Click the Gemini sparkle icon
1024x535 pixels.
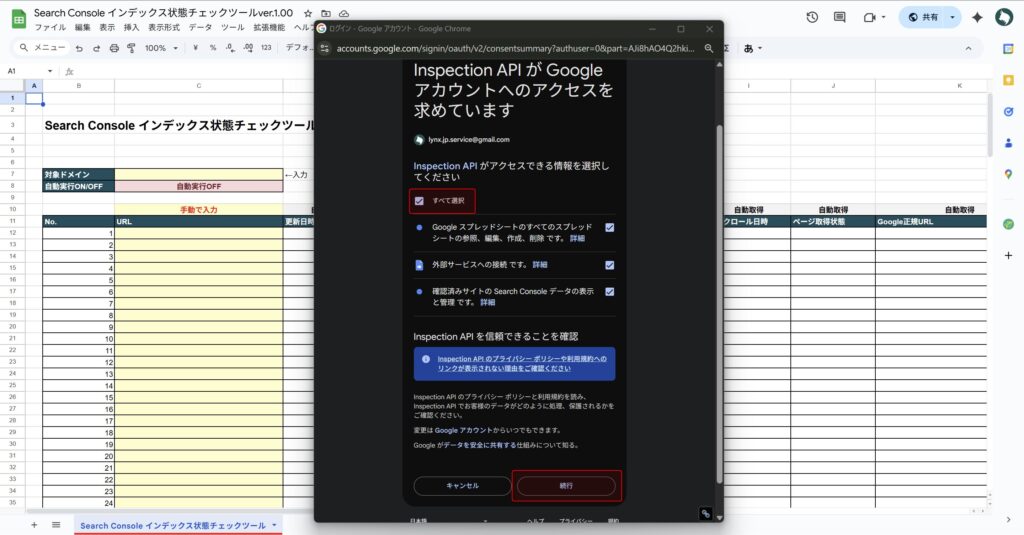[977, 18]
